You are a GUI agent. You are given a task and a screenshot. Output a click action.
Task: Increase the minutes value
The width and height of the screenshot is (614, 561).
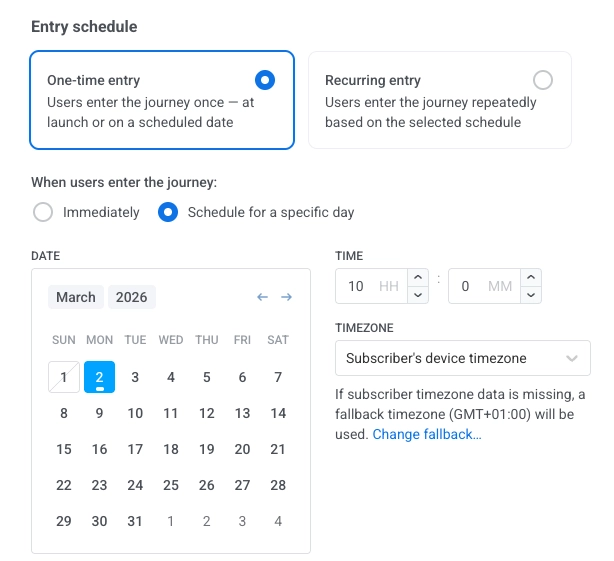pos(531,278)
